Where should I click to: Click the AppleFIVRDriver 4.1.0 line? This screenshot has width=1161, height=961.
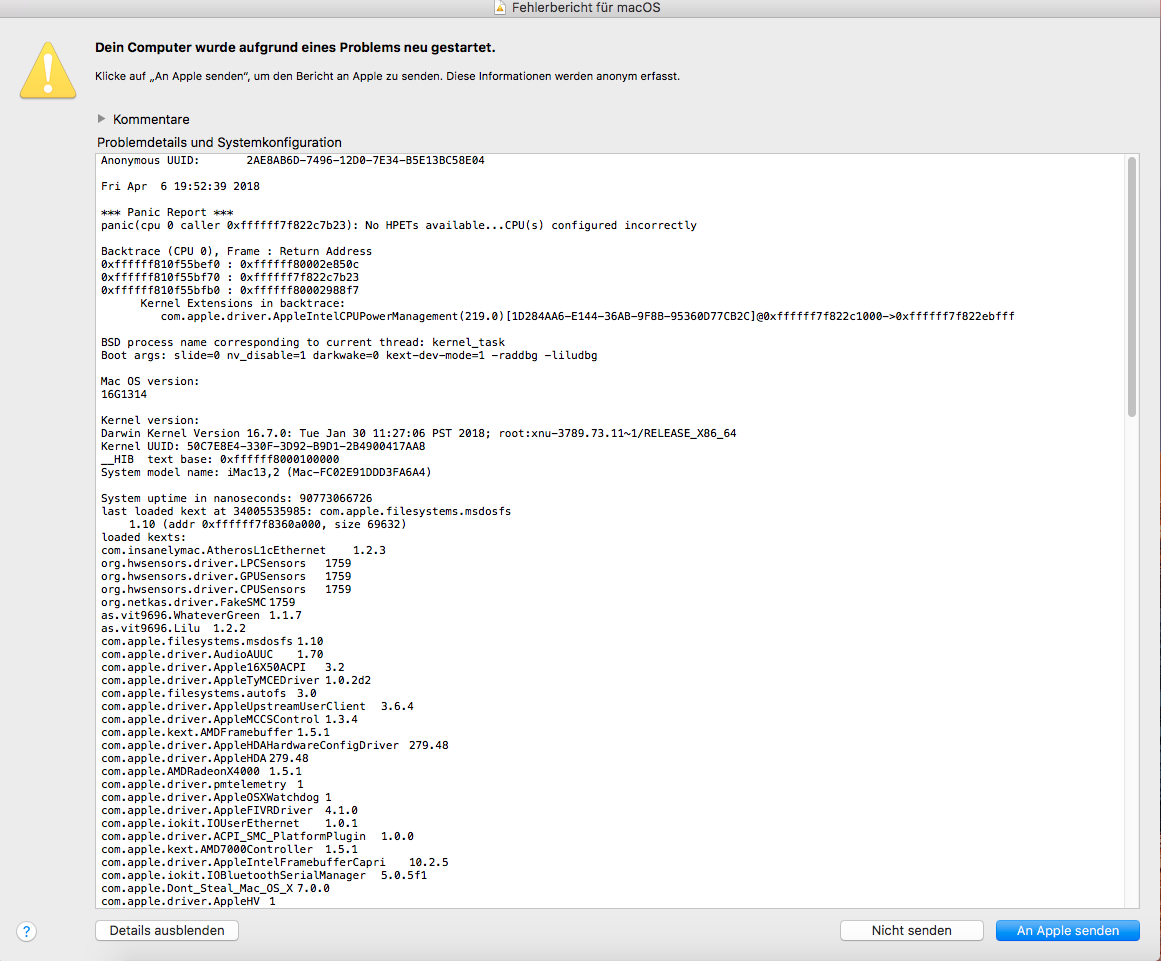click(230, 810)
